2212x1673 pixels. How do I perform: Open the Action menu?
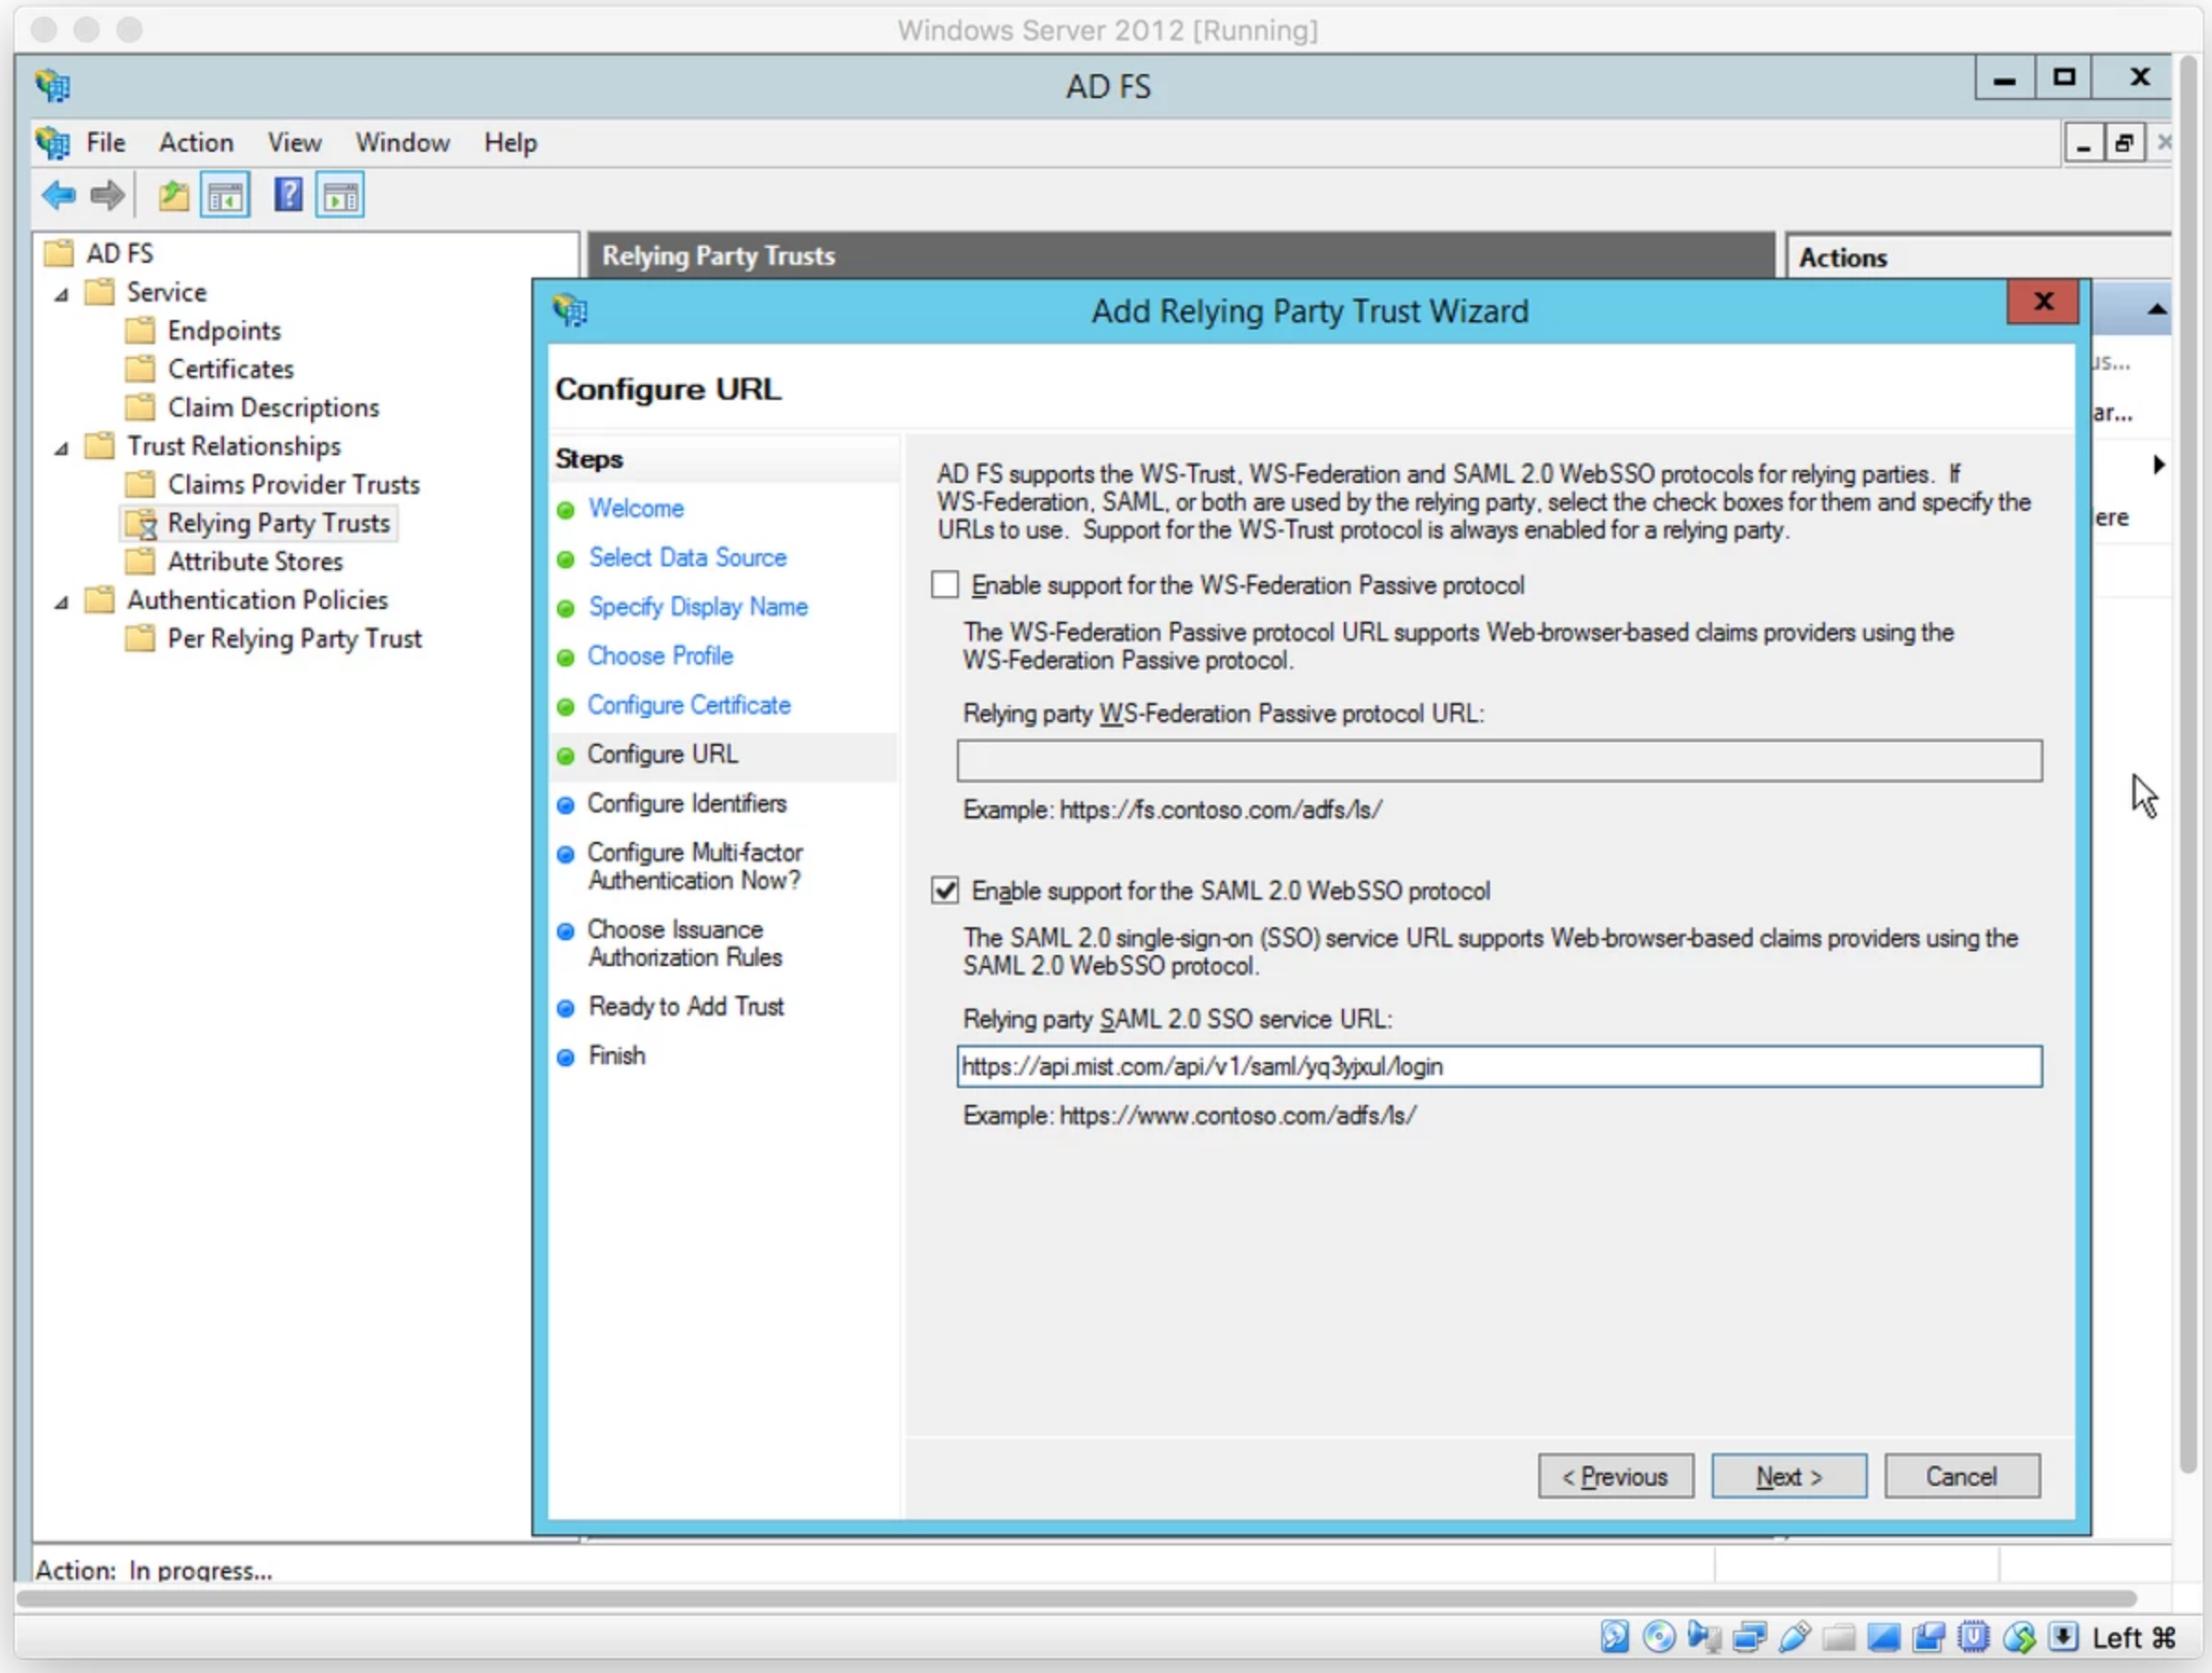(x=196, y=143)
